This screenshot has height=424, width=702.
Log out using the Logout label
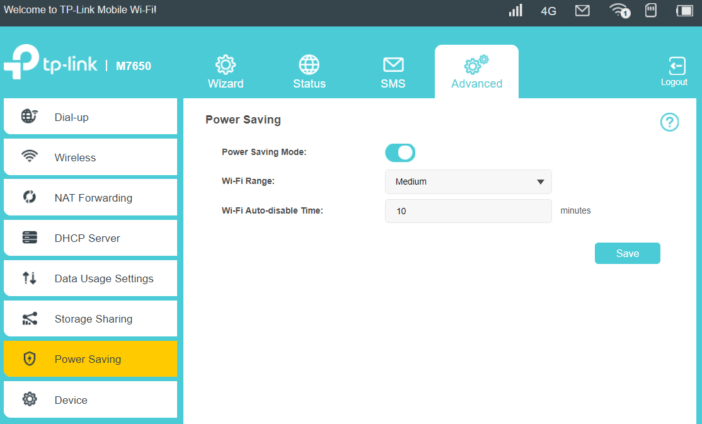pos(674,82)
